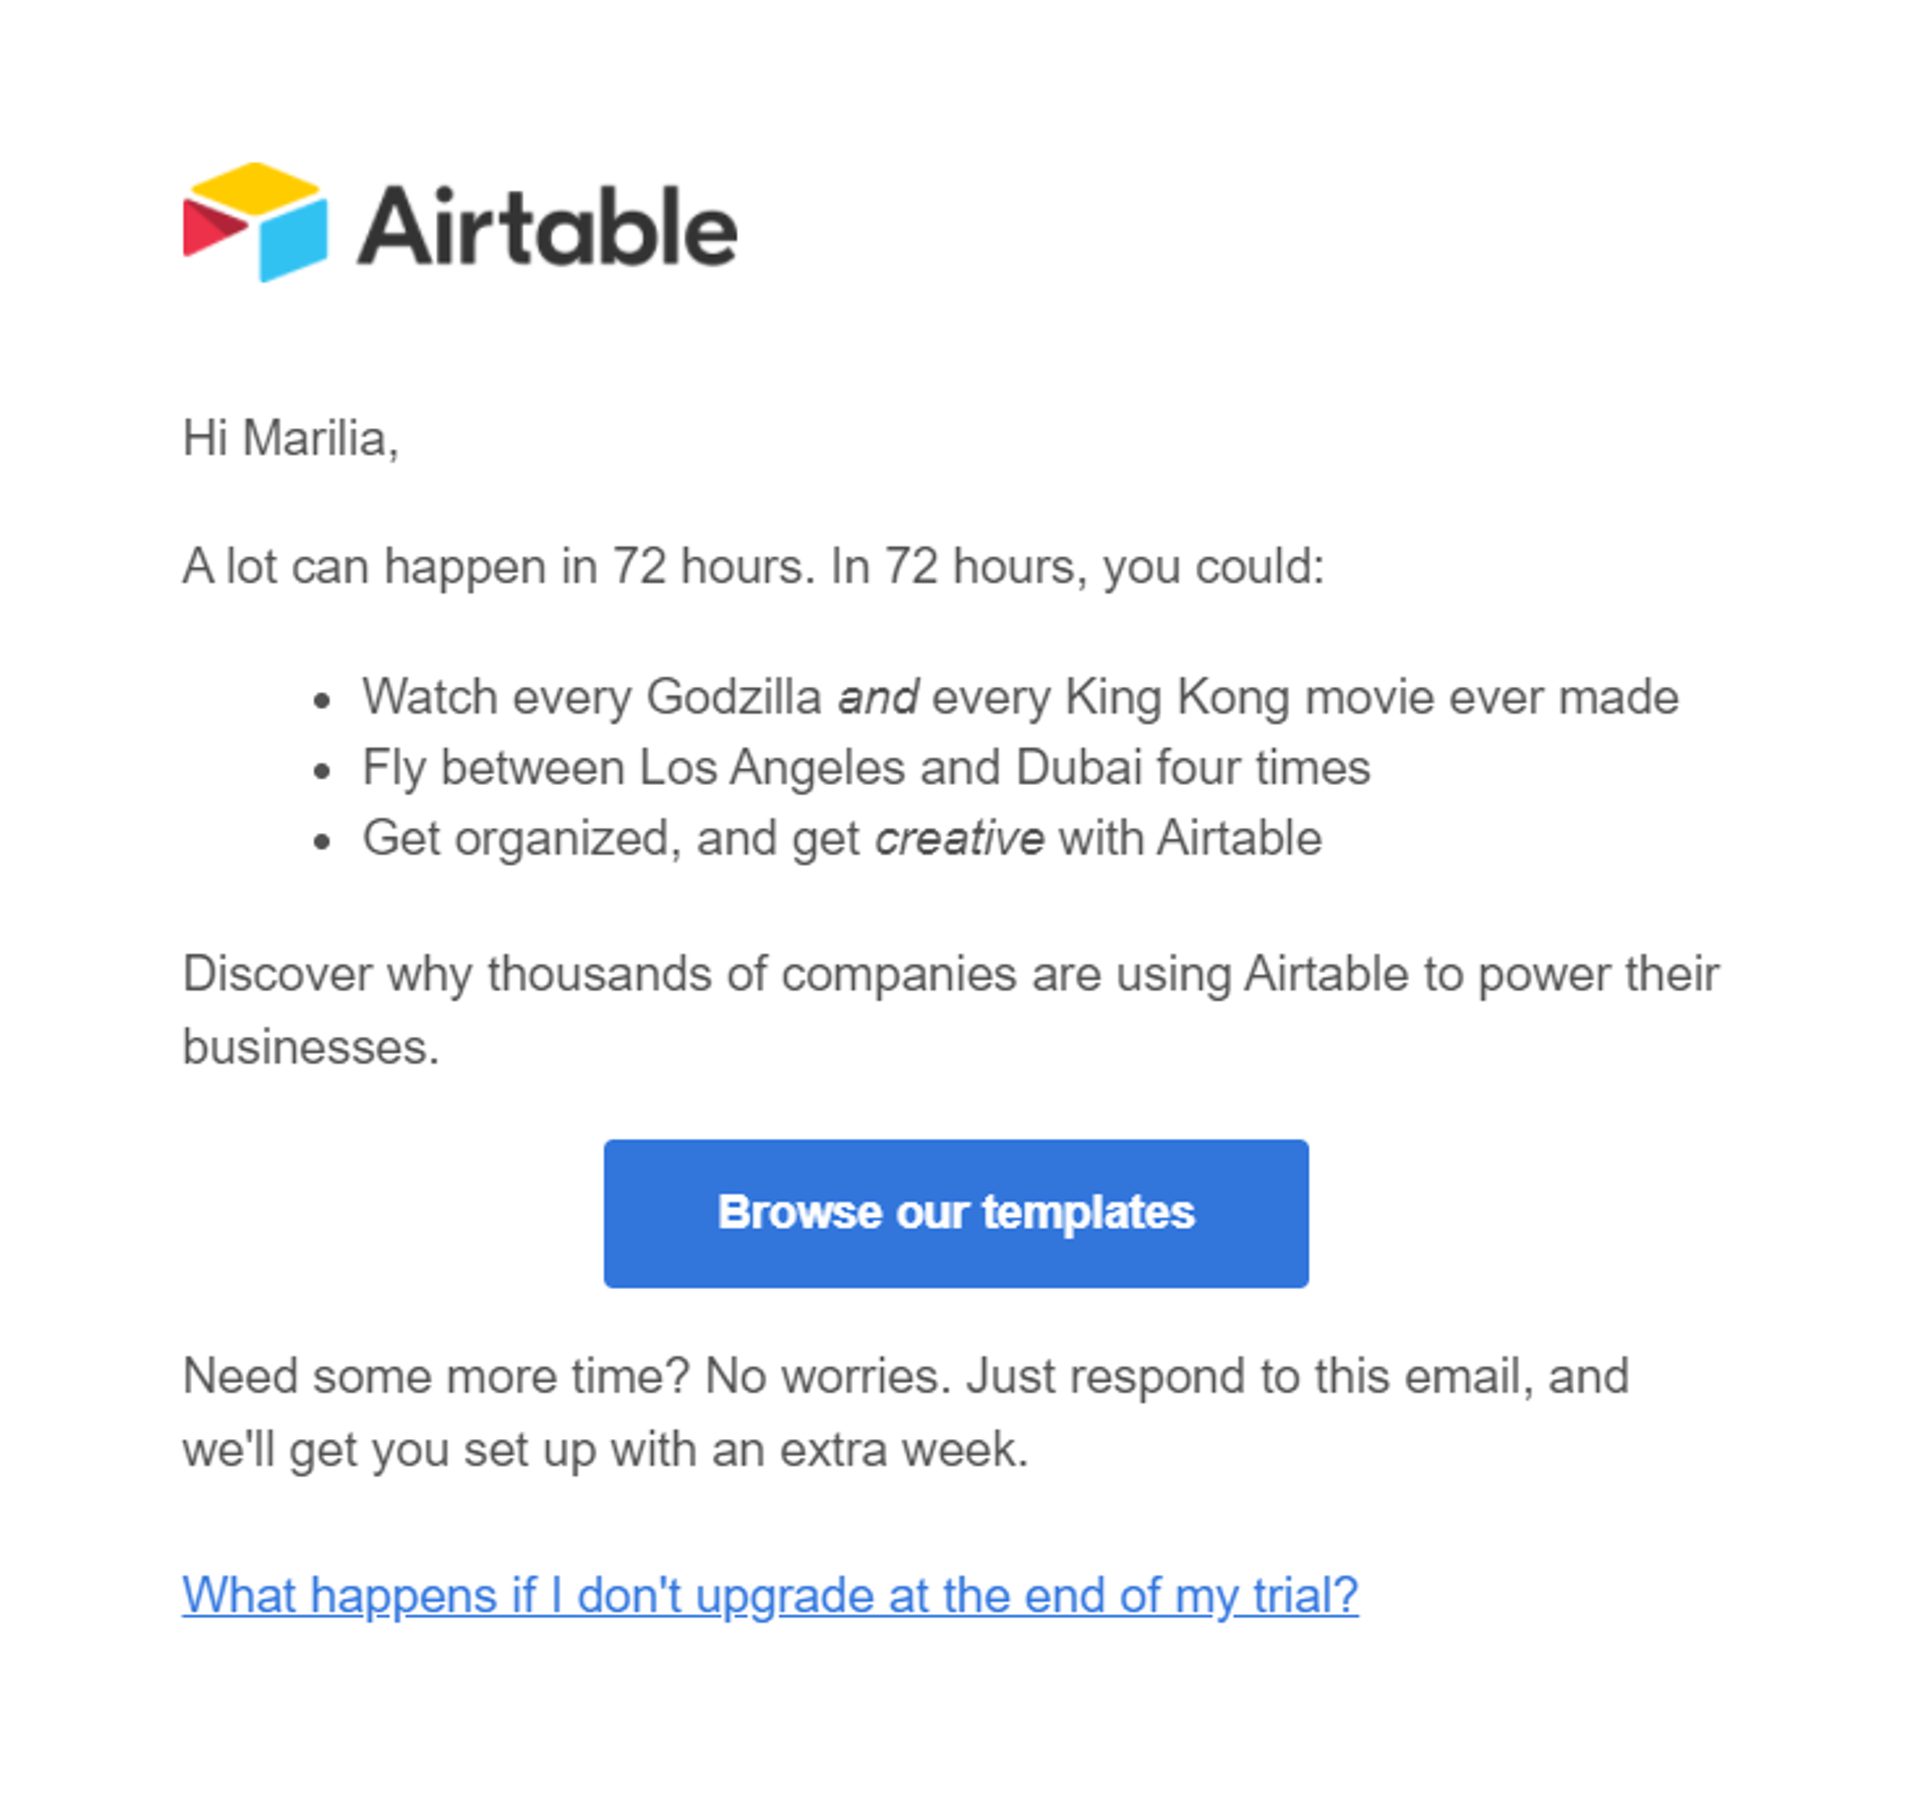
Task: Open the trial upgrade question link
Action: pyautogui.click(x=770, y=1595)
